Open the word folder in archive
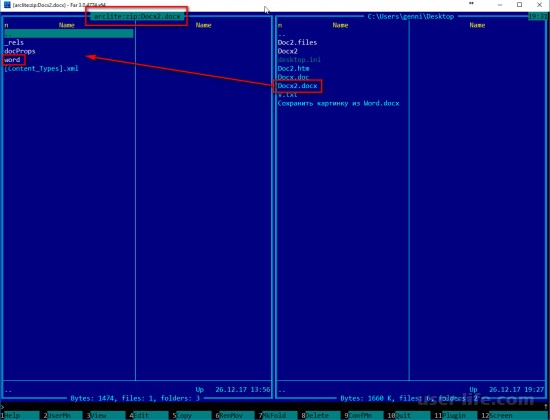The height and width of the screenshot is (420, 550). click(x=12, y=60)
